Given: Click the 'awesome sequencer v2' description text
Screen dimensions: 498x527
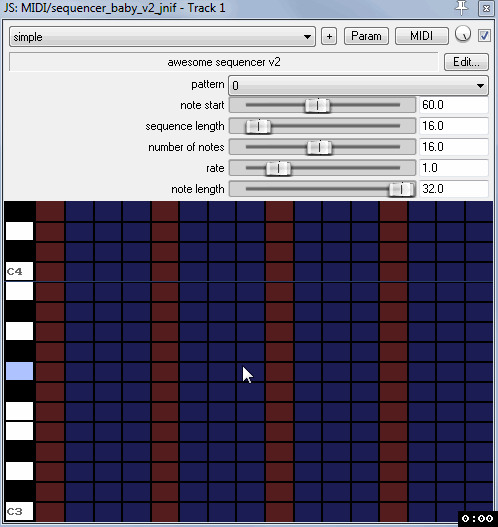Looking at the screenshot, I should click(x=224, y=62).
